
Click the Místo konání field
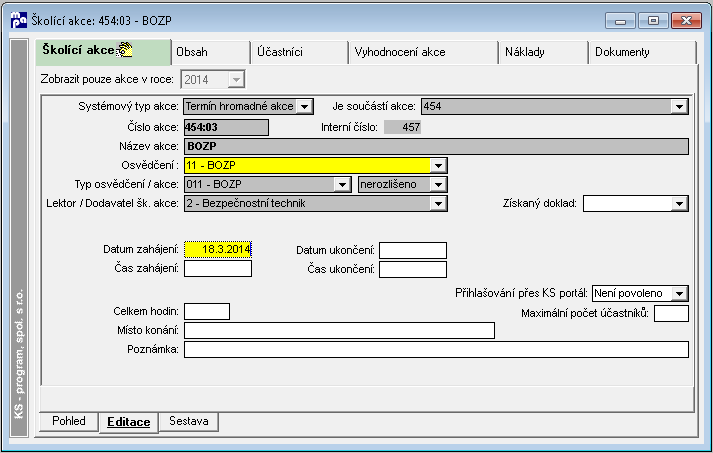339,331
